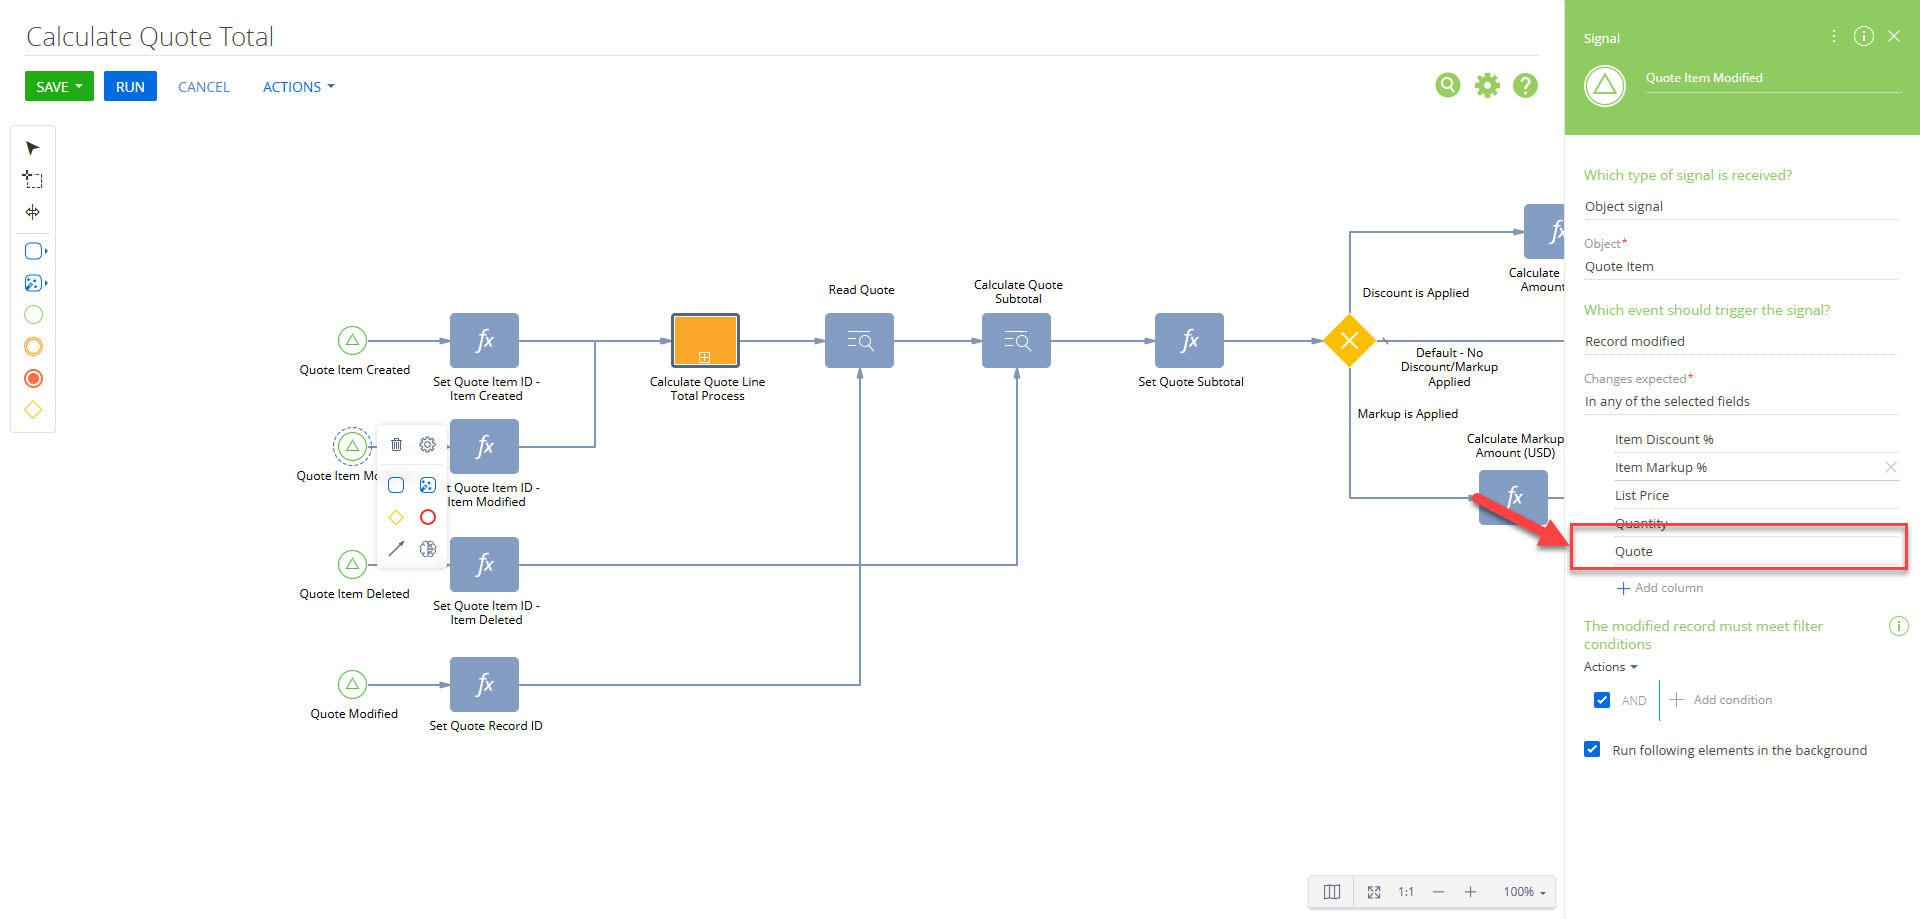Edit the Quote Item Modified title field

(1773, 78)
